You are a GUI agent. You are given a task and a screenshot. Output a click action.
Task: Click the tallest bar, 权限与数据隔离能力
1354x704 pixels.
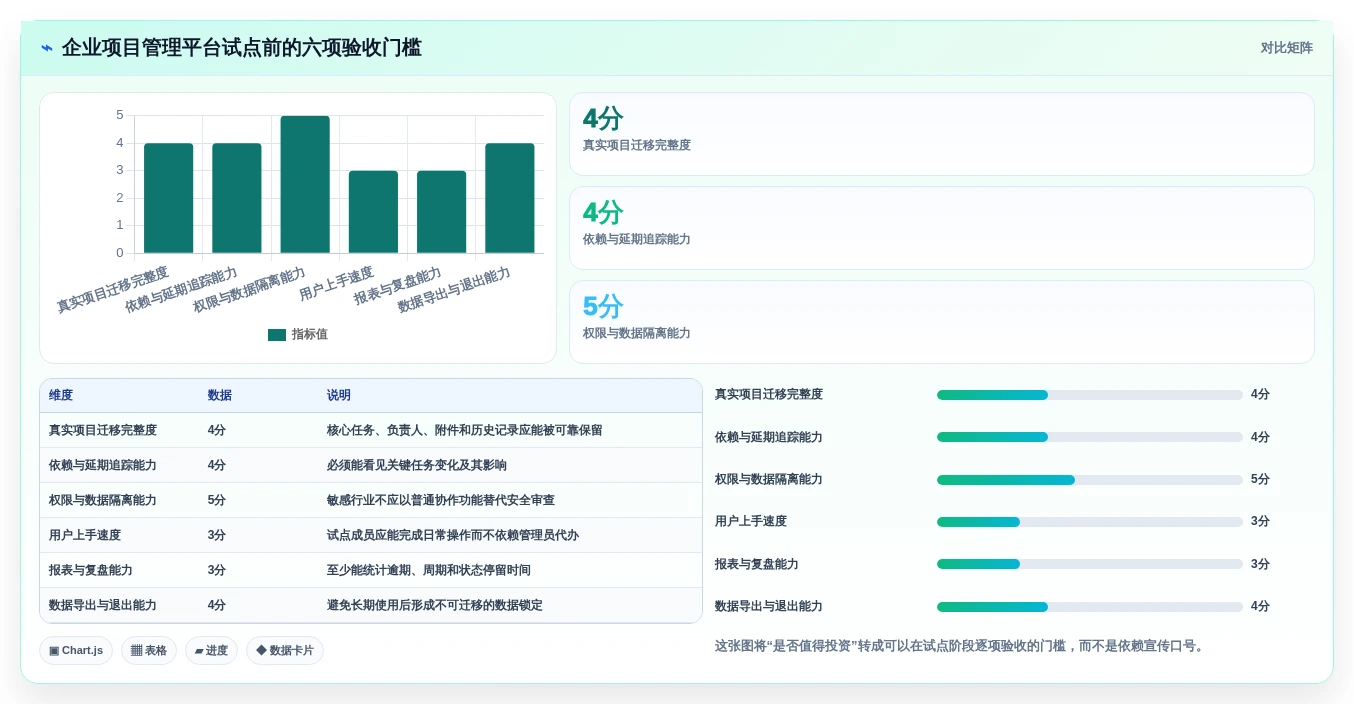click(x=305, y=184)
